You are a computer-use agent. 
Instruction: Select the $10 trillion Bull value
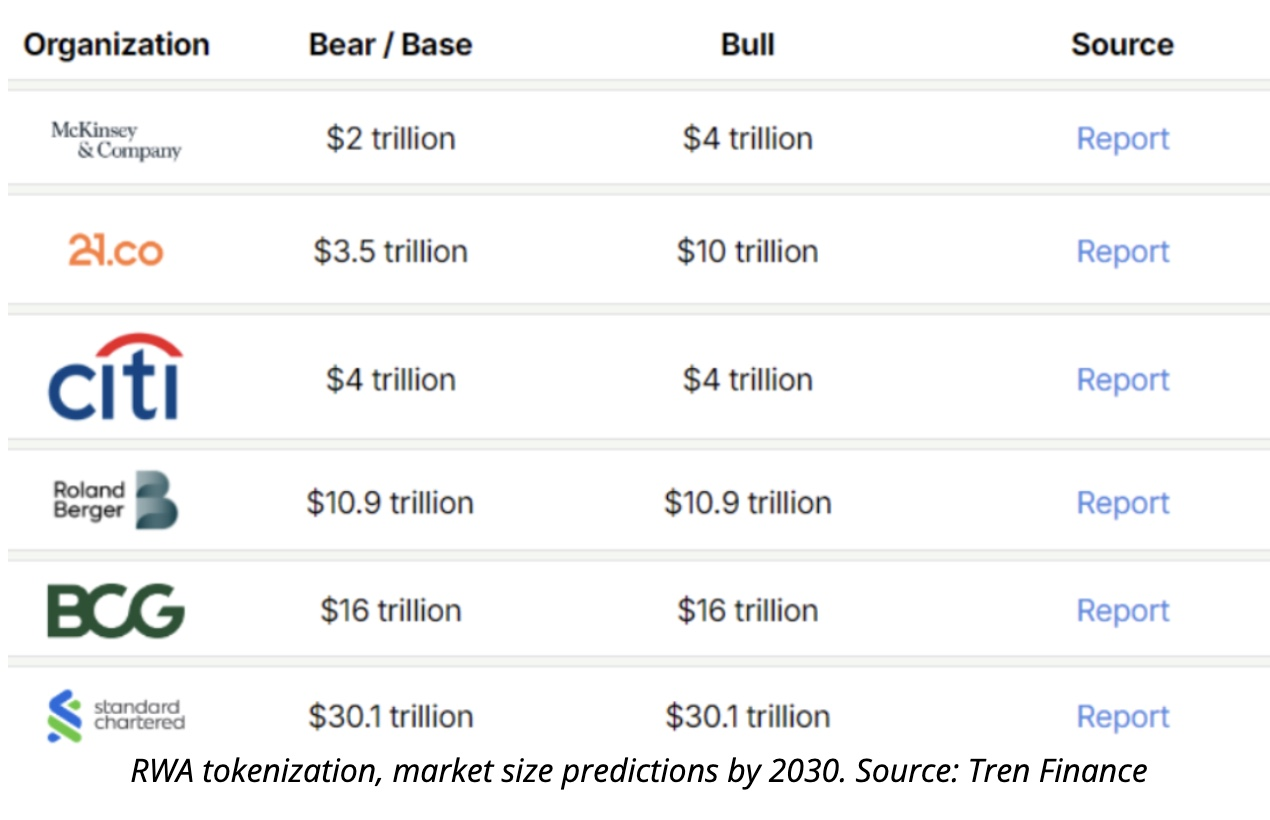(747, 251)
